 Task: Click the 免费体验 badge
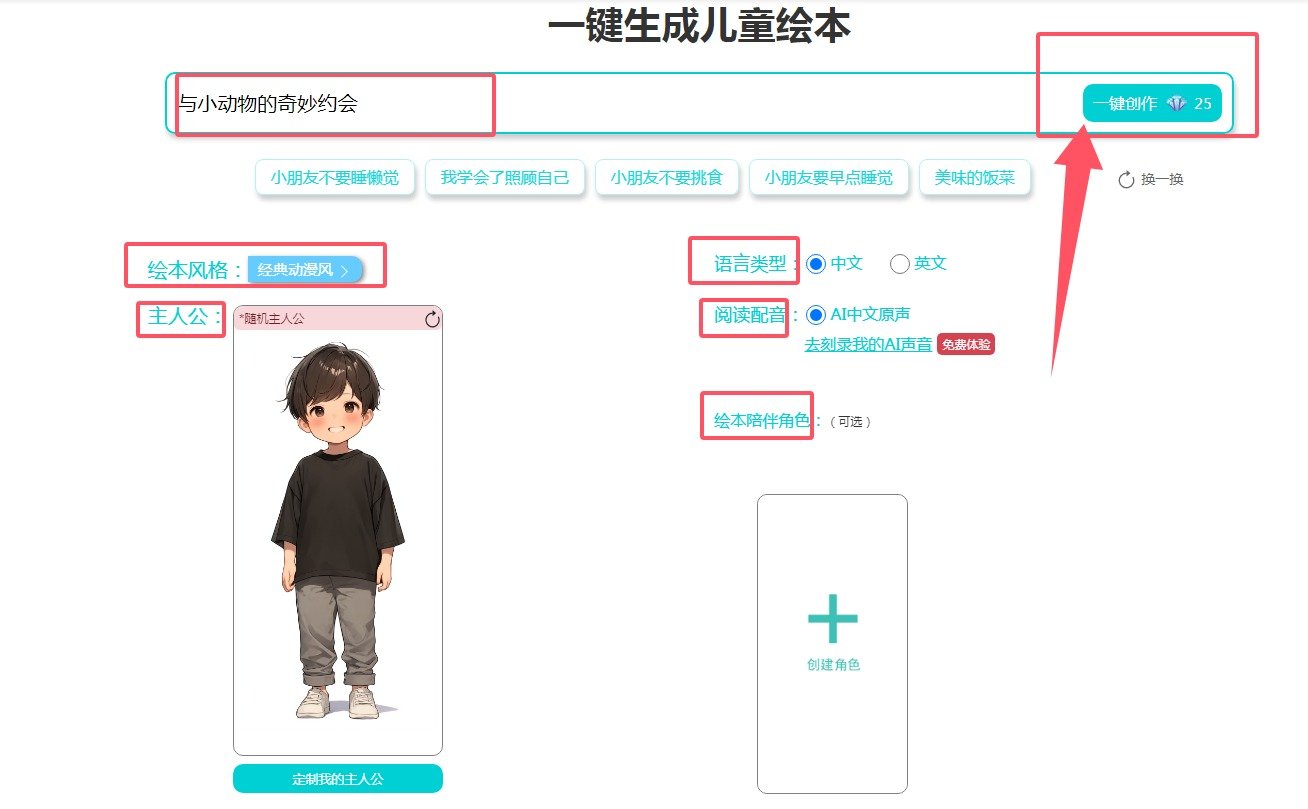[x=966, y=344]
